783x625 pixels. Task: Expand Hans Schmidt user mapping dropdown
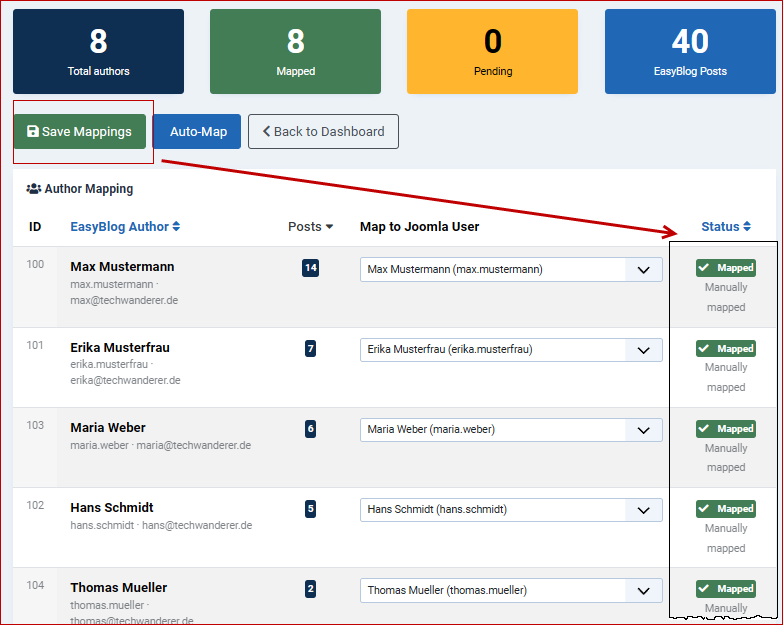pos(511,509)
